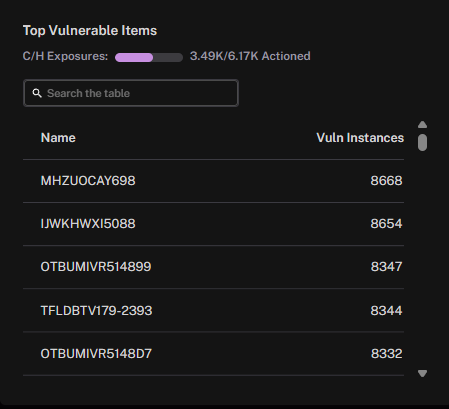Click the scrollbar down arrow

[422, 373]
